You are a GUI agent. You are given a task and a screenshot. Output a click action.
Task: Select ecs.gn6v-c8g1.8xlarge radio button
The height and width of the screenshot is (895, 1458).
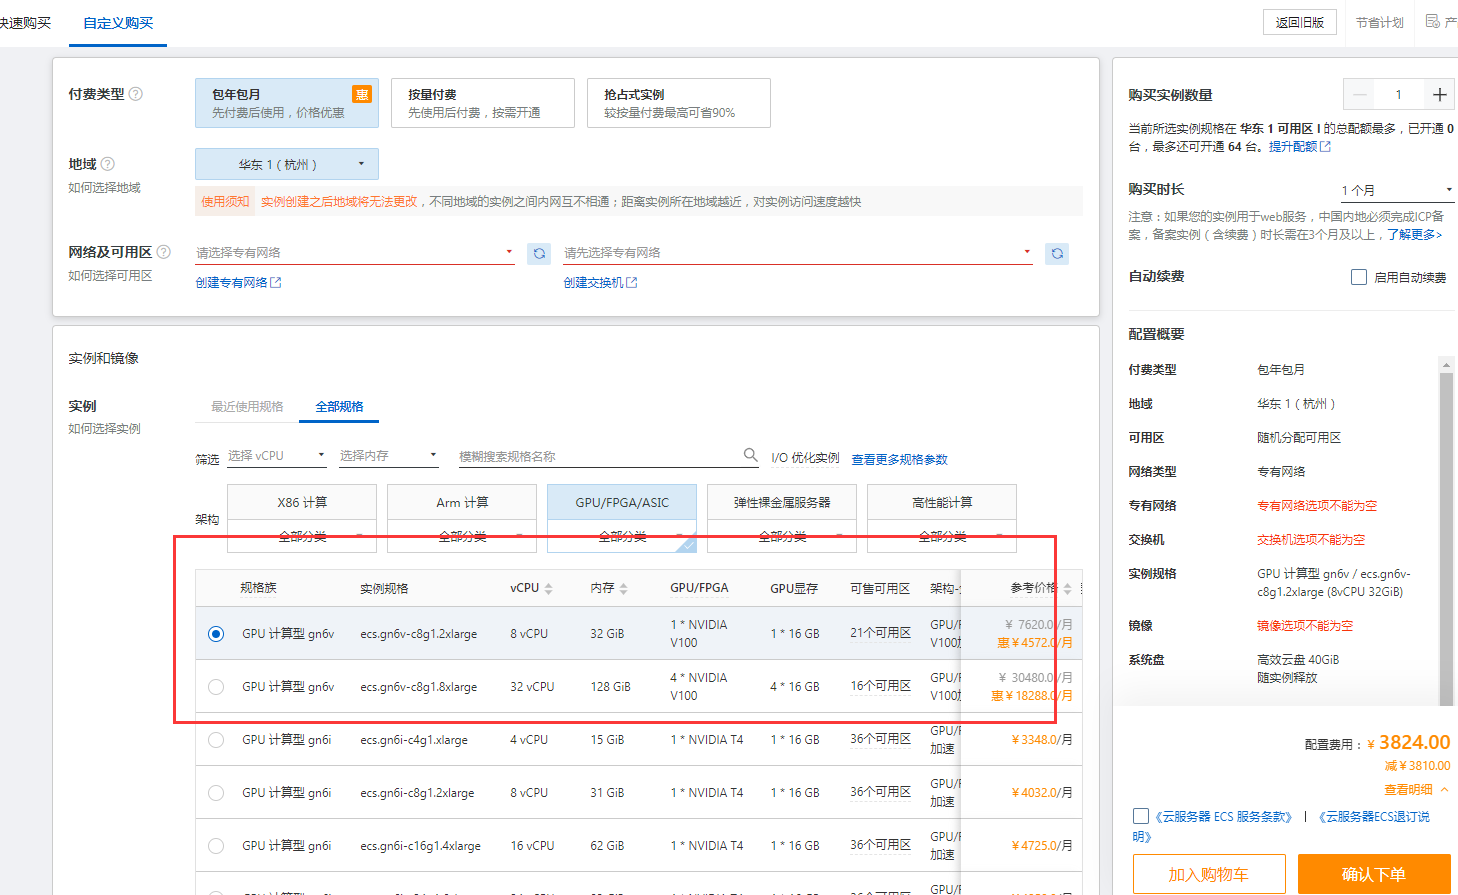click(x=216, y=687)
